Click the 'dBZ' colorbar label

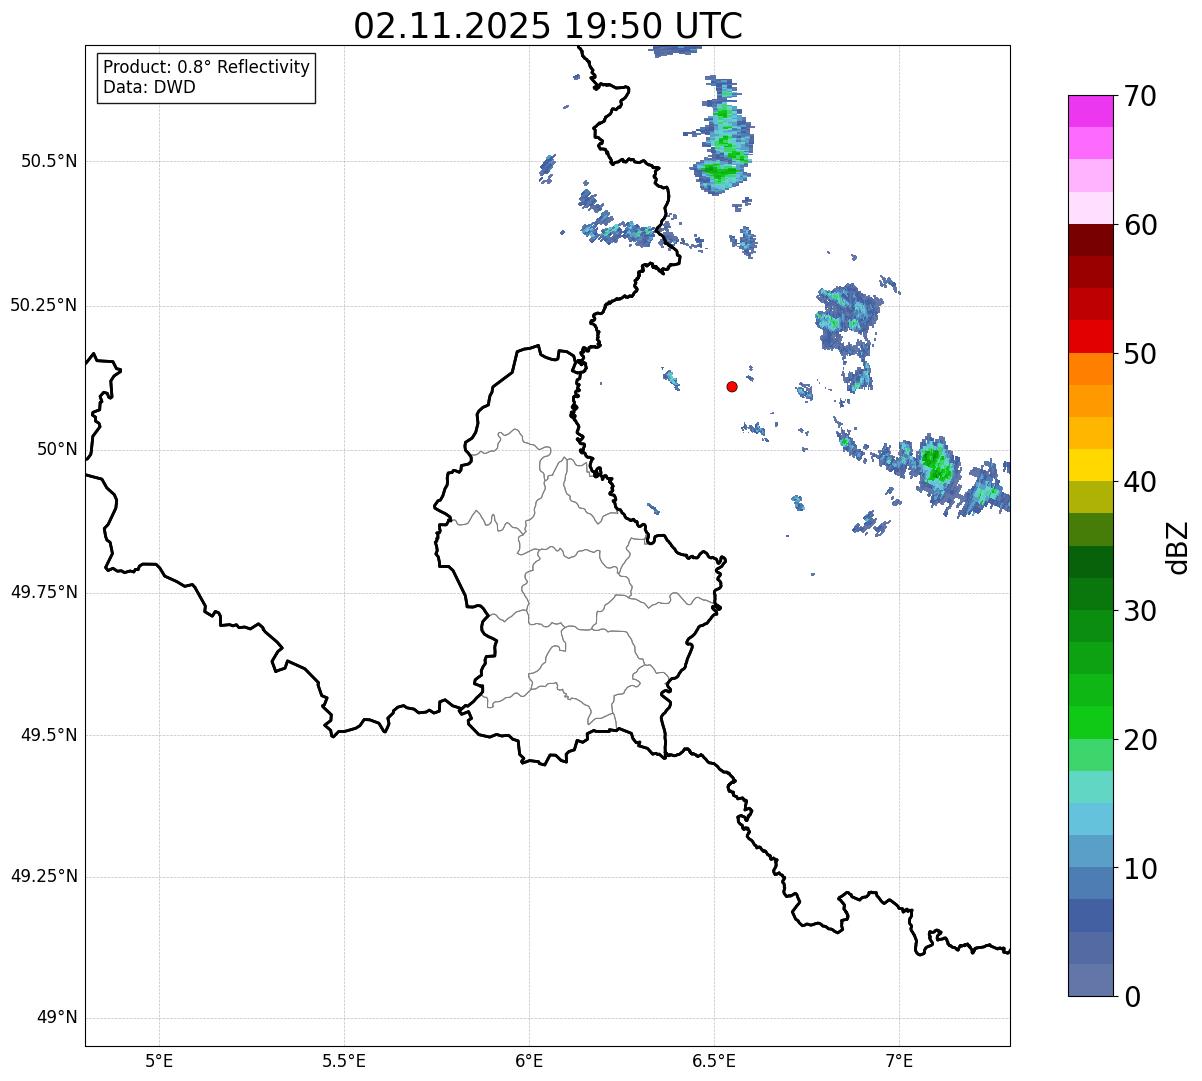[1178, 547]
